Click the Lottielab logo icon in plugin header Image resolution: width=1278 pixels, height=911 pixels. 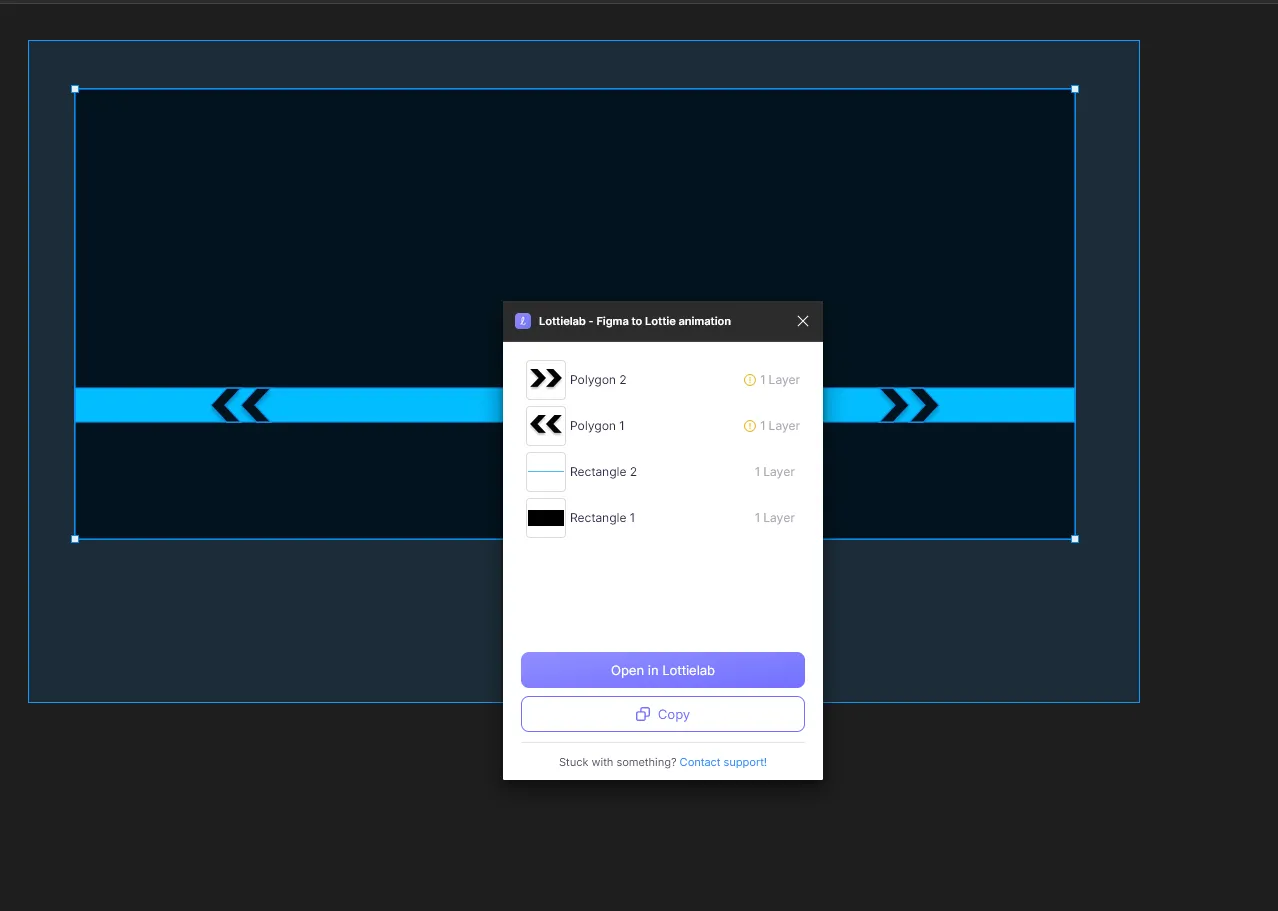coord(522,321)
